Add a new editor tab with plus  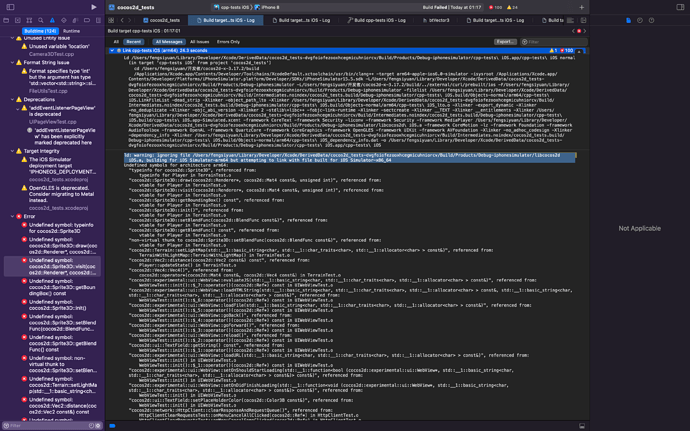pyautogui.click(x=581, y=7)
